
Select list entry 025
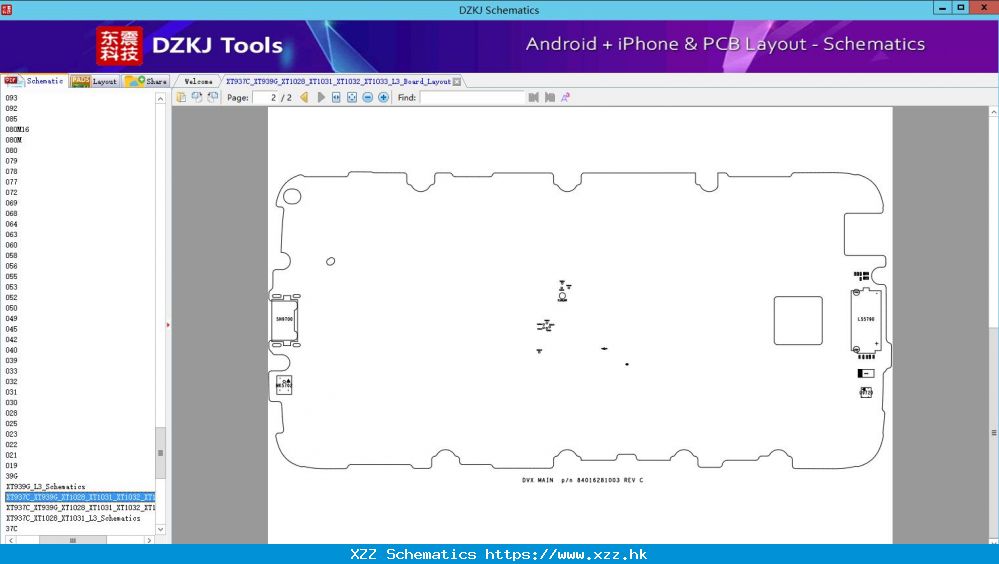11,424
